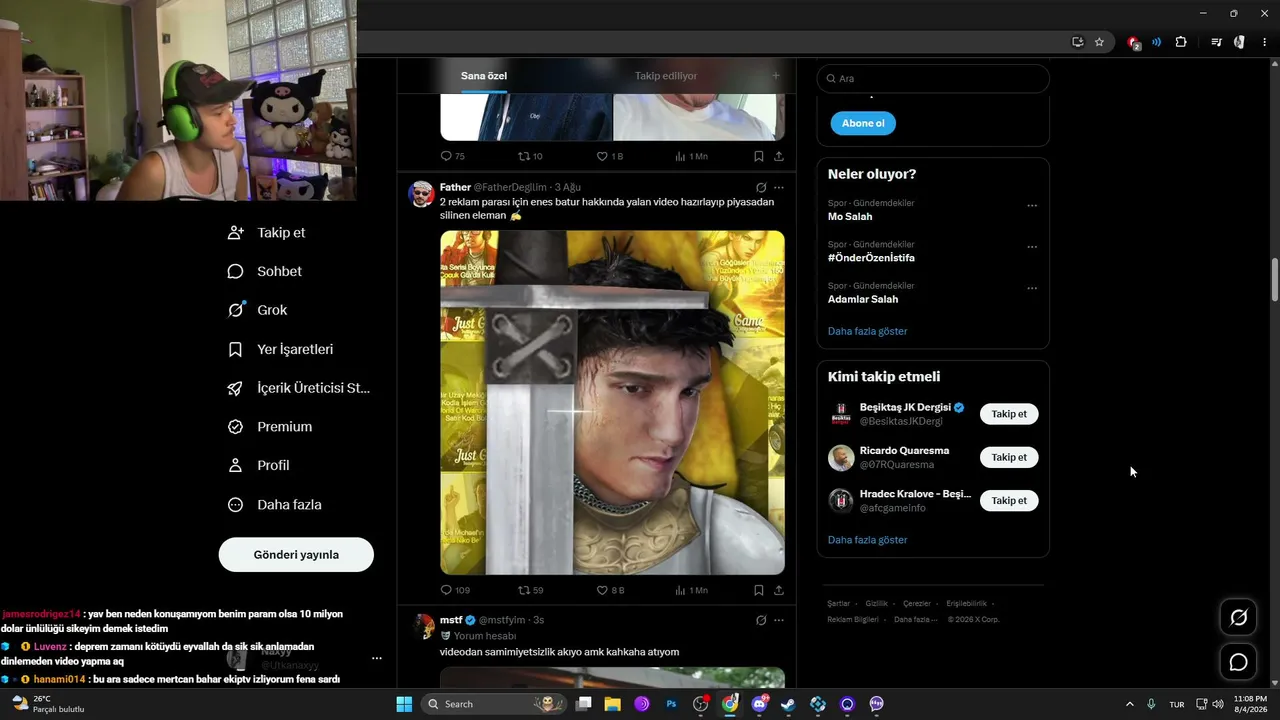Switch to the Takip ediliyor tab

(666, 76)
